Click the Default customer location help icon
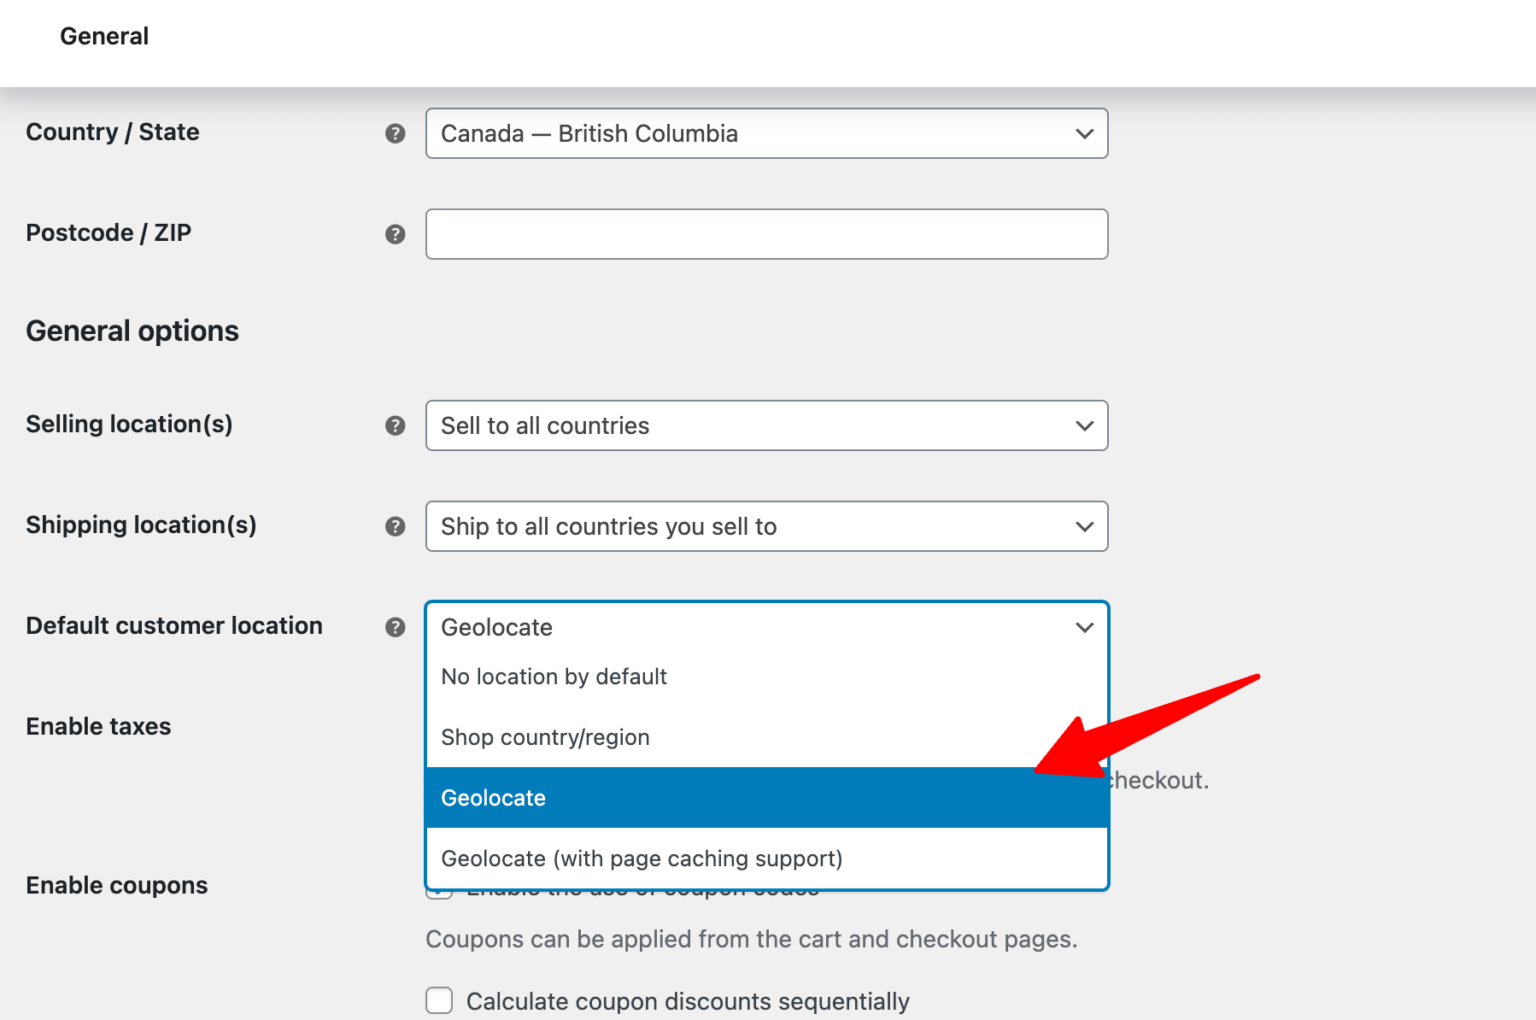This screenshot has height=1020, width=1536. pyautogui.click(x=396, y=627)
